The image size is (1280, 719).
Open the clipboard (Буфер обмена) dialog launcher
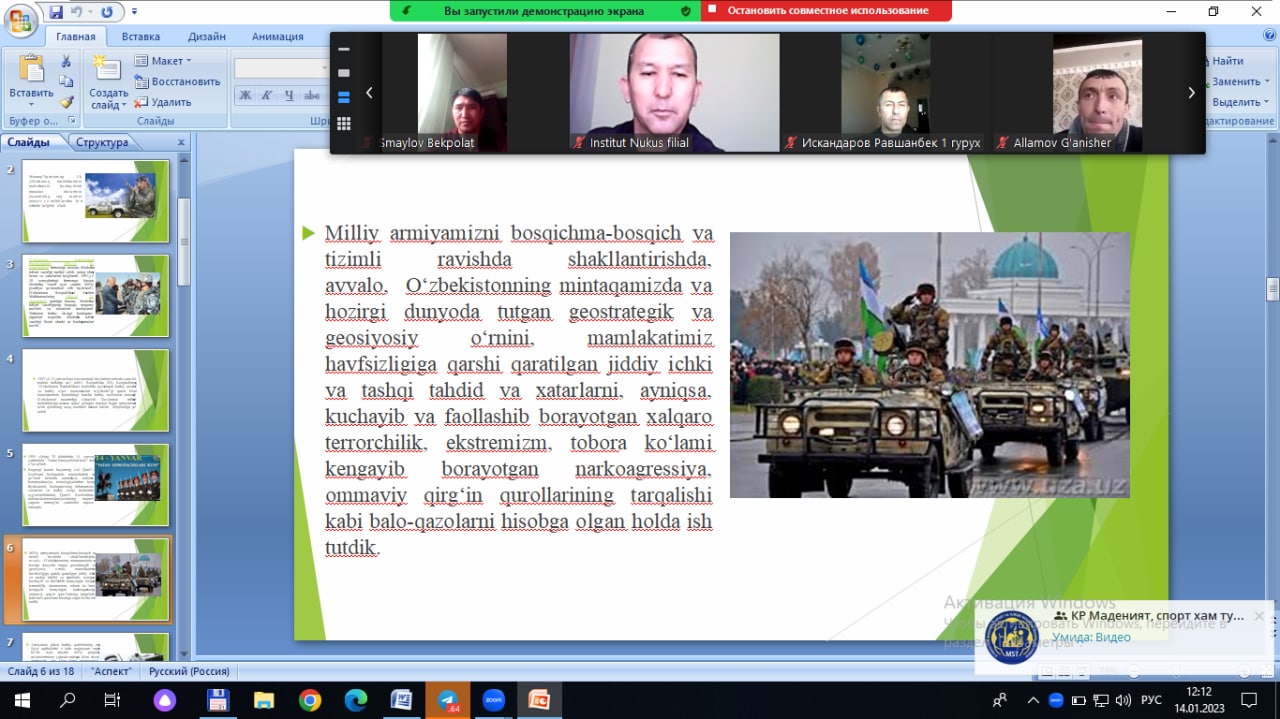coord(73,121)
